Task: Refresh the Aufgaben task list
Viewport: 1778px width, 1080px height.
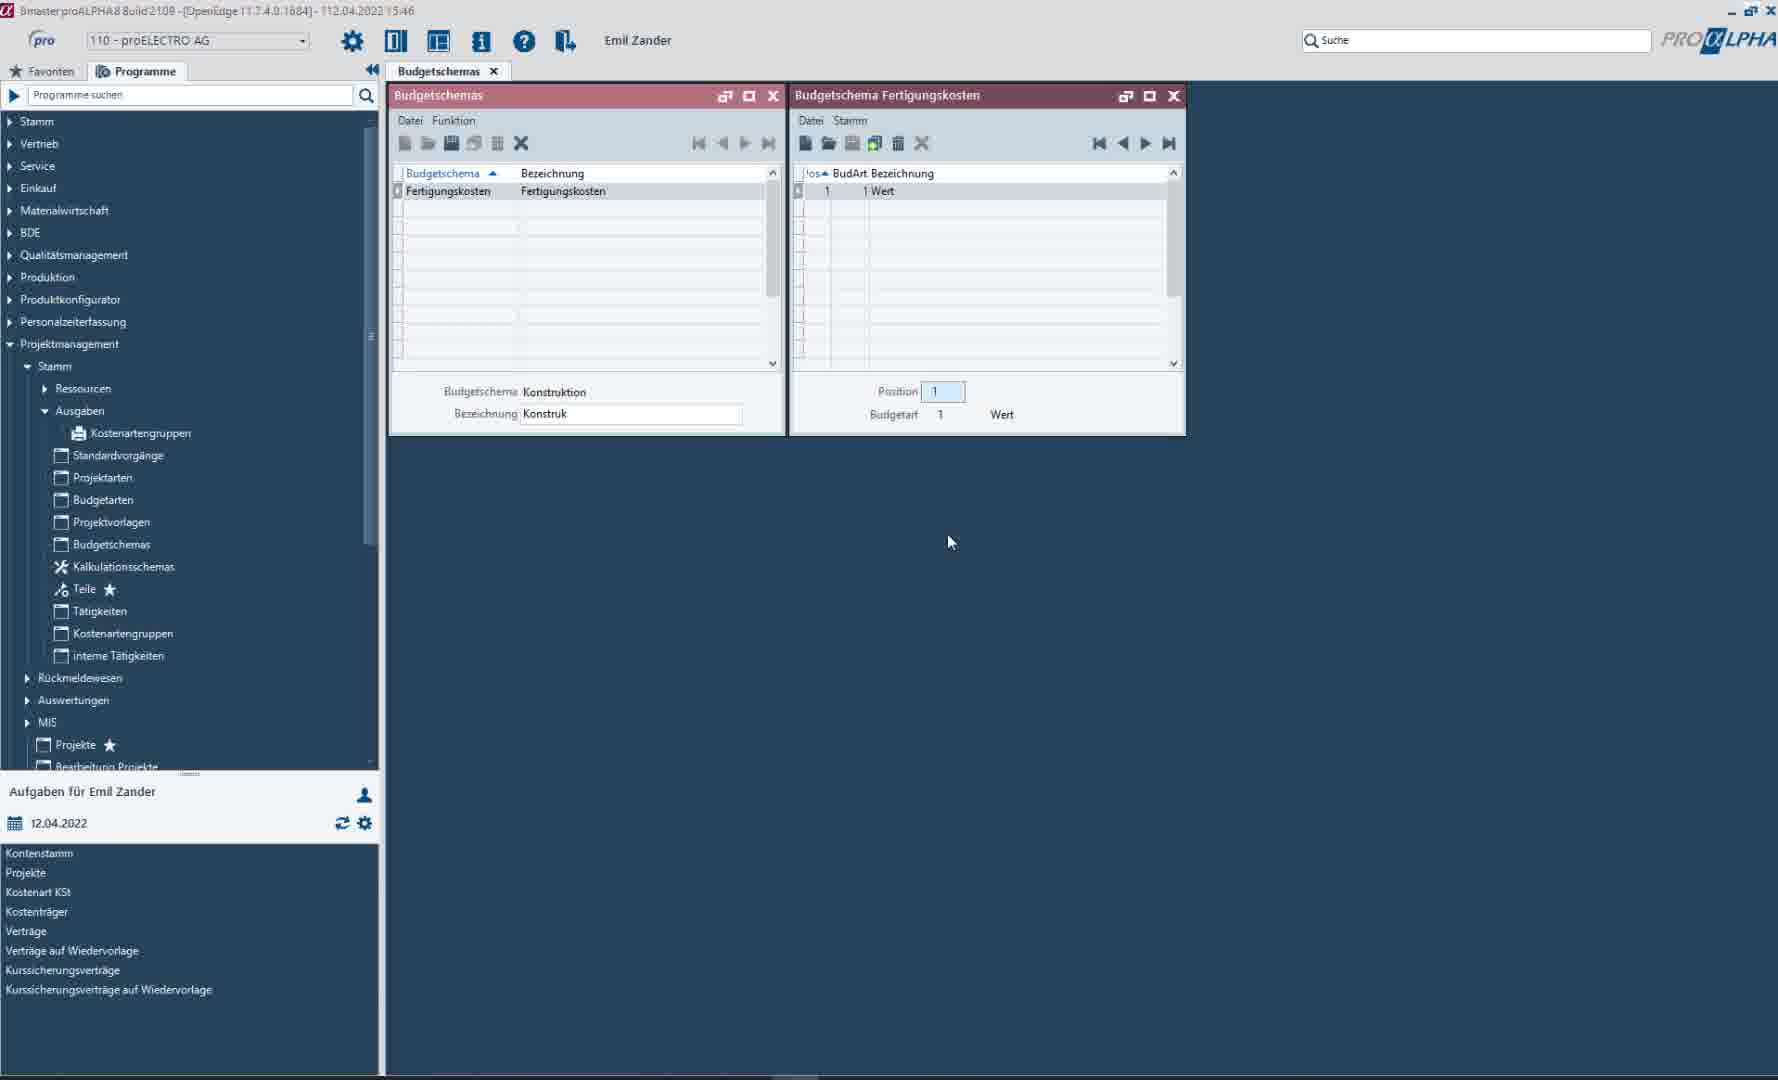Action: point(342,823)
